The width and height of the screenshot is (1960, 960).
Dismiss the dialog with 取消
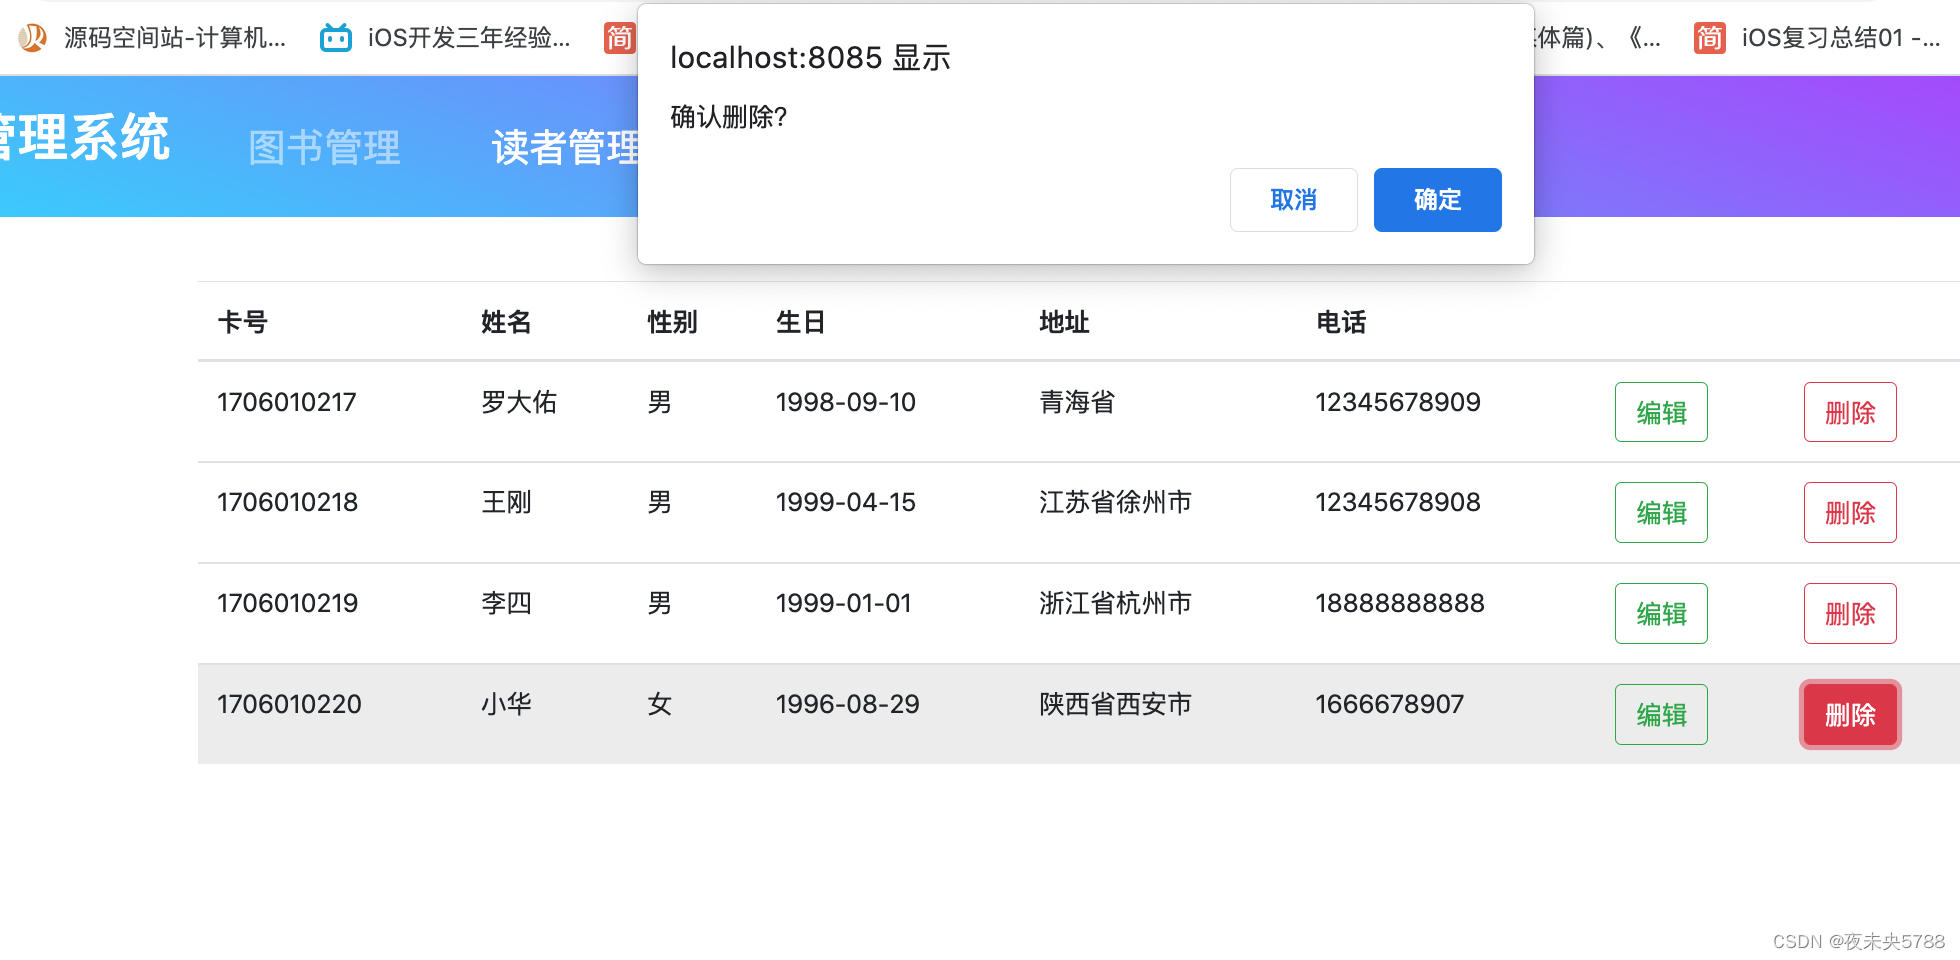pos(1293,200)
